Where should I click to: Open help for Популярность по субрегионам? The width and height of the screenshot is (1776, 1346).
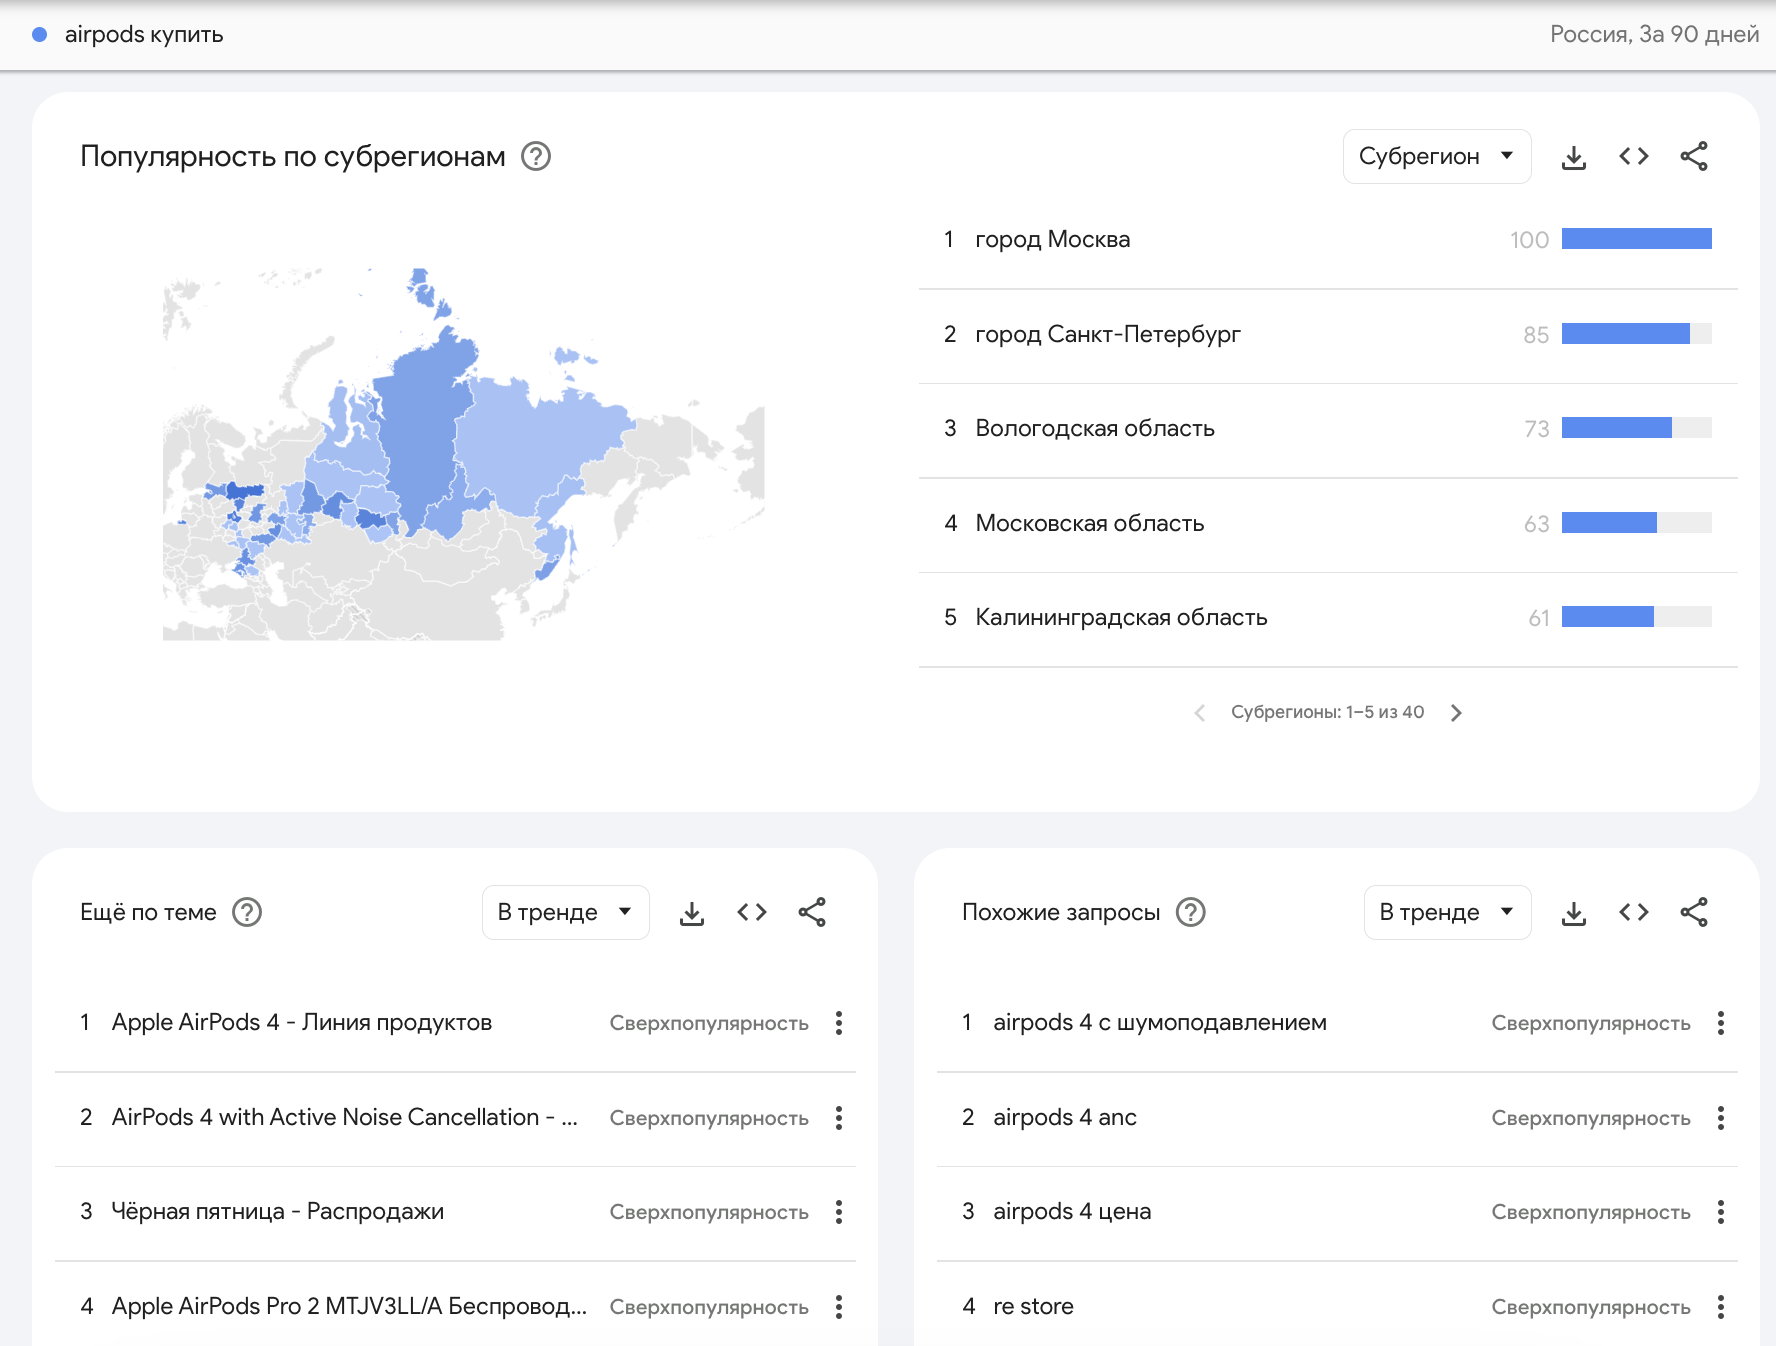(x=536, y=156)
